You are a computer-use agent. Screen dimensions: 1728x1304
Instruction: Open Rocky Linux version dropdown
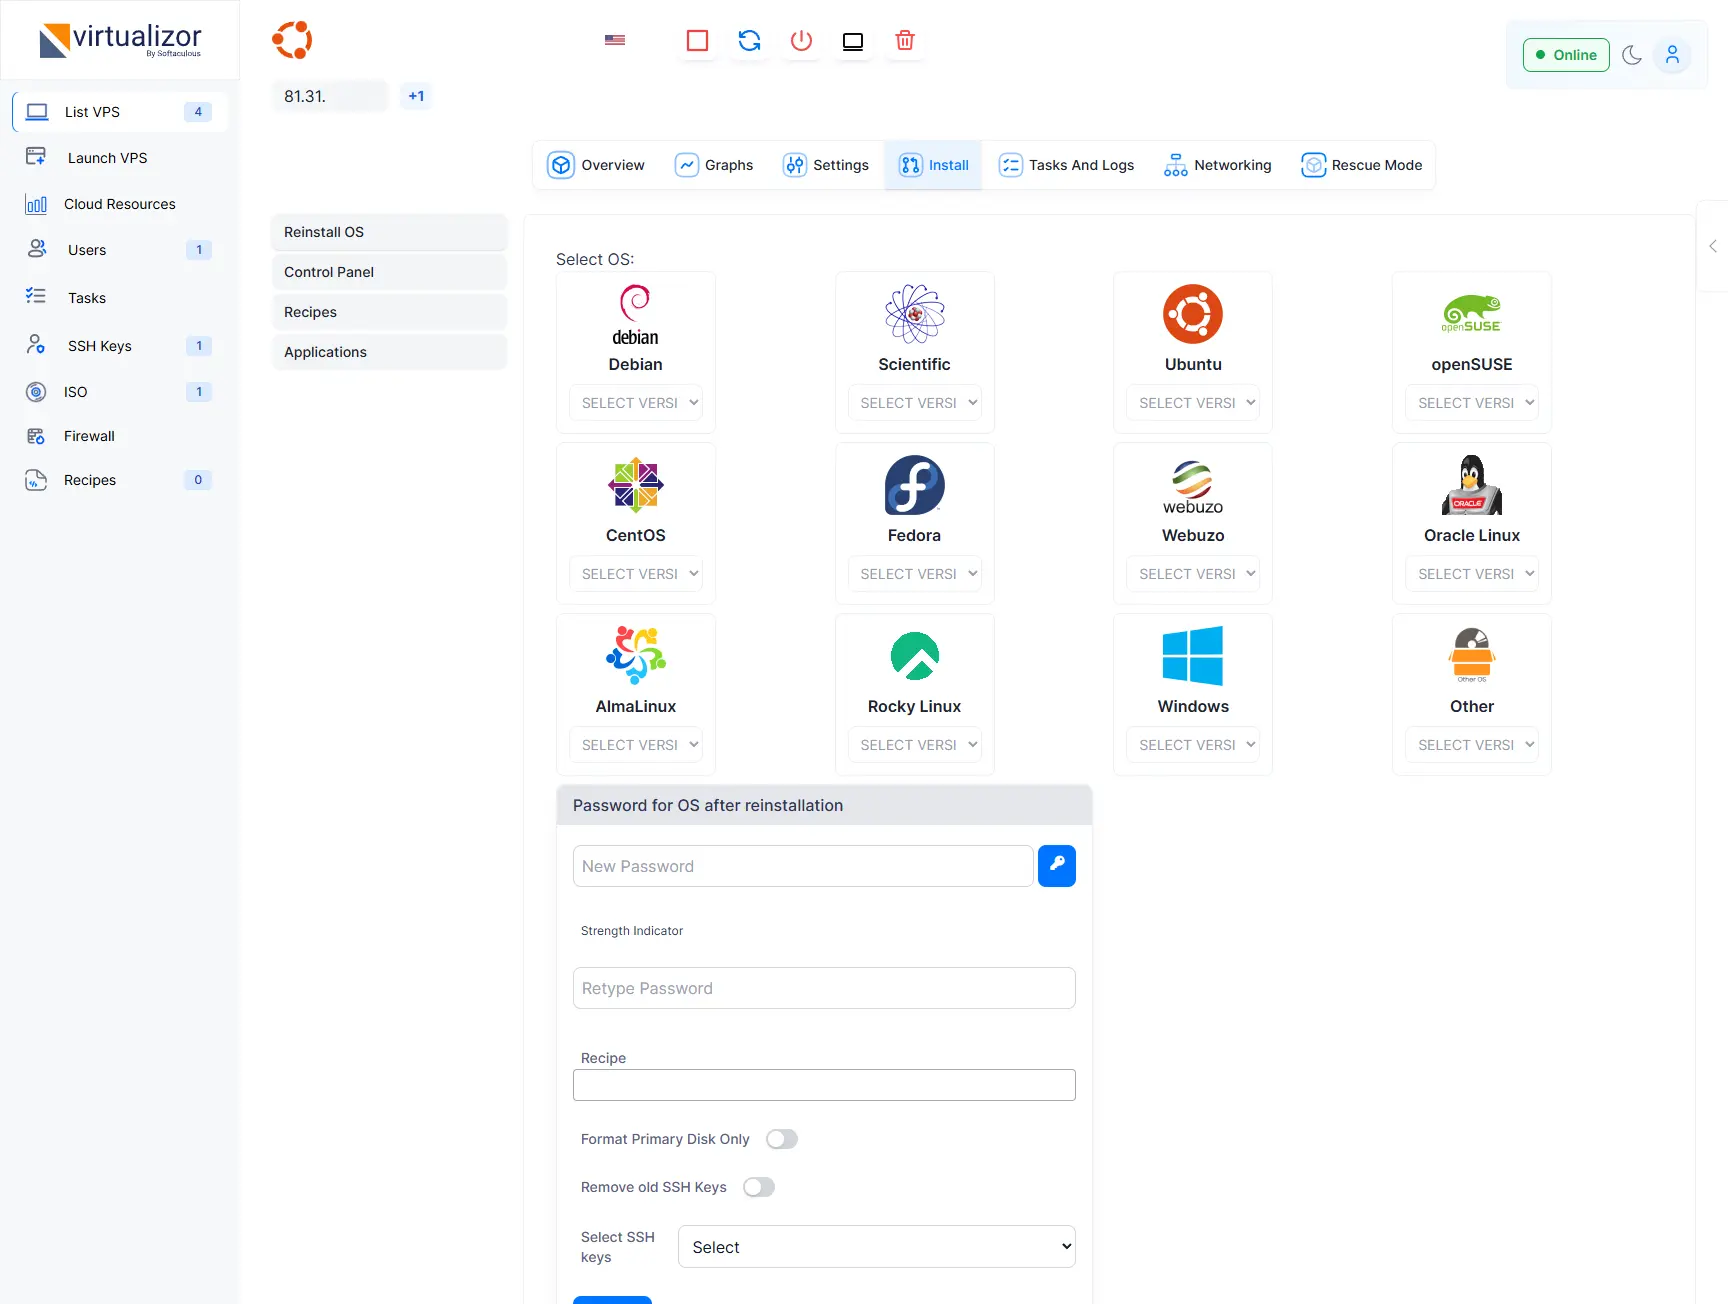pyautogui.click(x=915, y=745)
